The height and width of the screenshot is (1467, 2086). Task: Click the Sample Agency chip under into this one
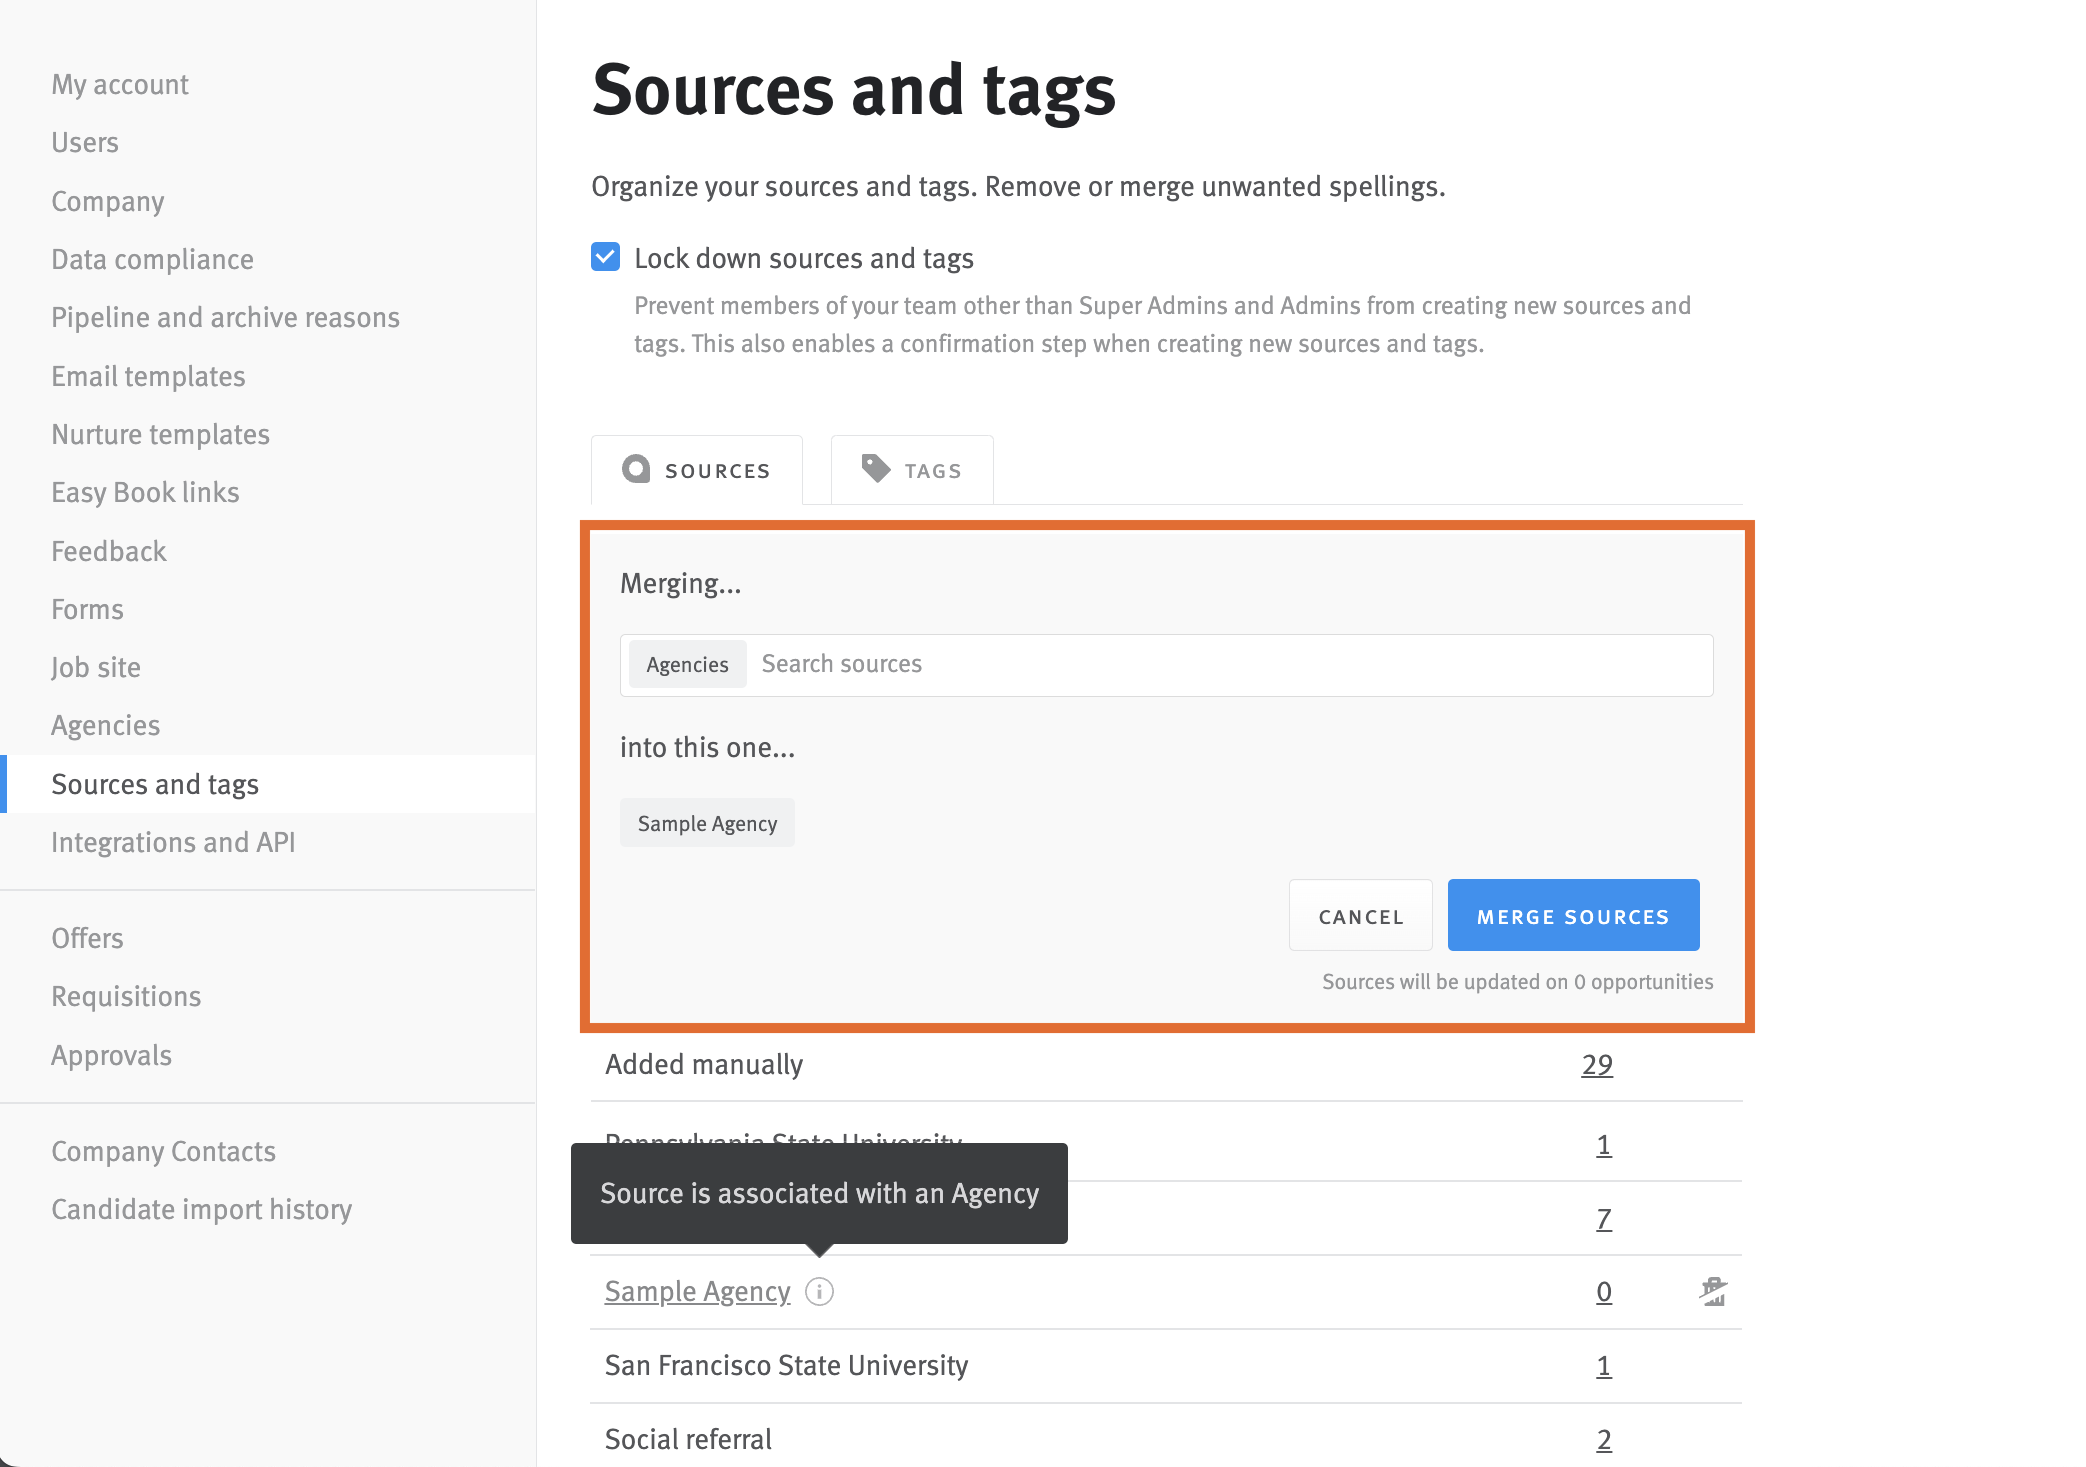pos(707,822)
